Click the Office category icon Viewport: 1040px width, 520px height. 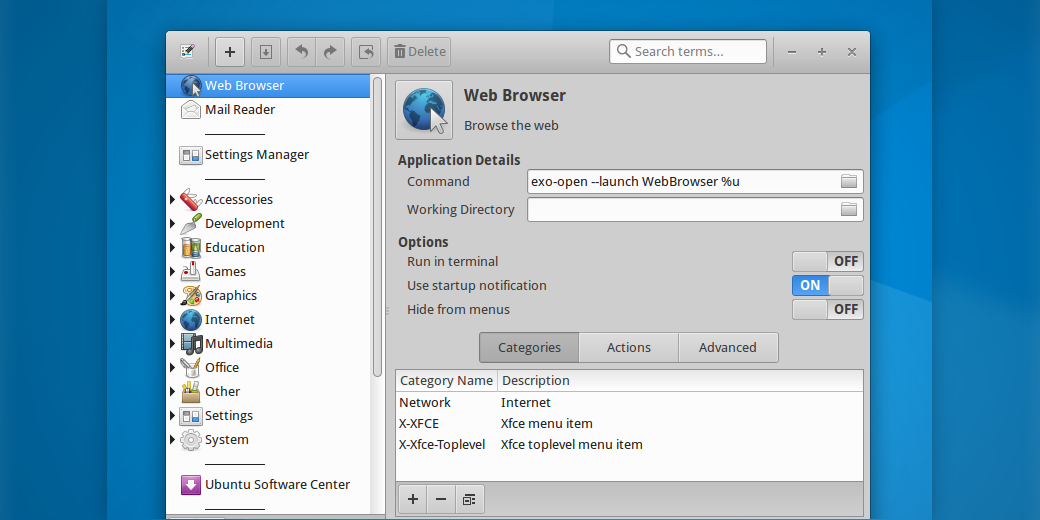(x=191, y=367)
